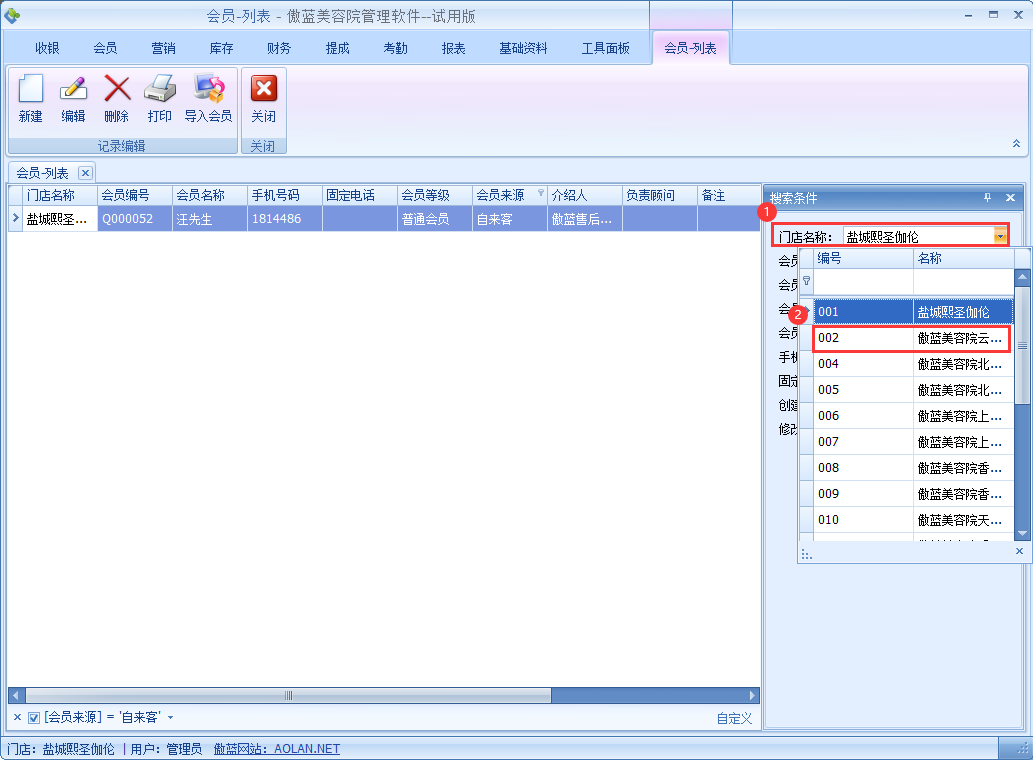This screenshot has width=1033, height=760.
Task: Open the 门店名称 dropdown arrow
Action: point(1000,236)
